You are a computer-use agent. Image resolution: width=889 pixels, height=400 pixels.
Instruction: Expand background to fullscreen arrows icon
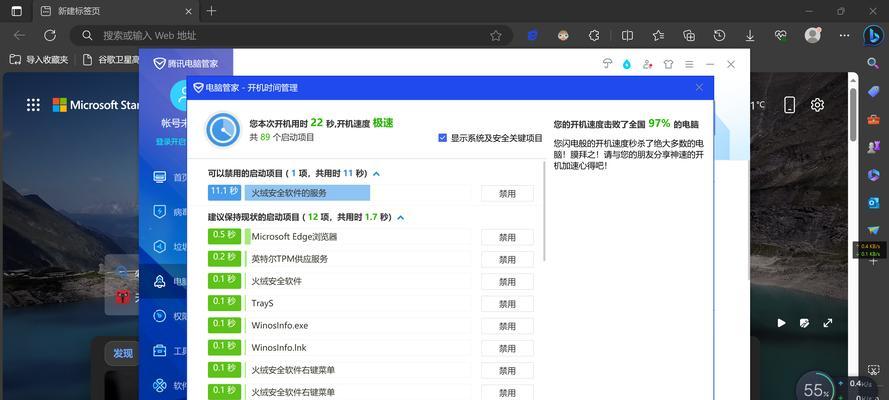click(828, 323)
